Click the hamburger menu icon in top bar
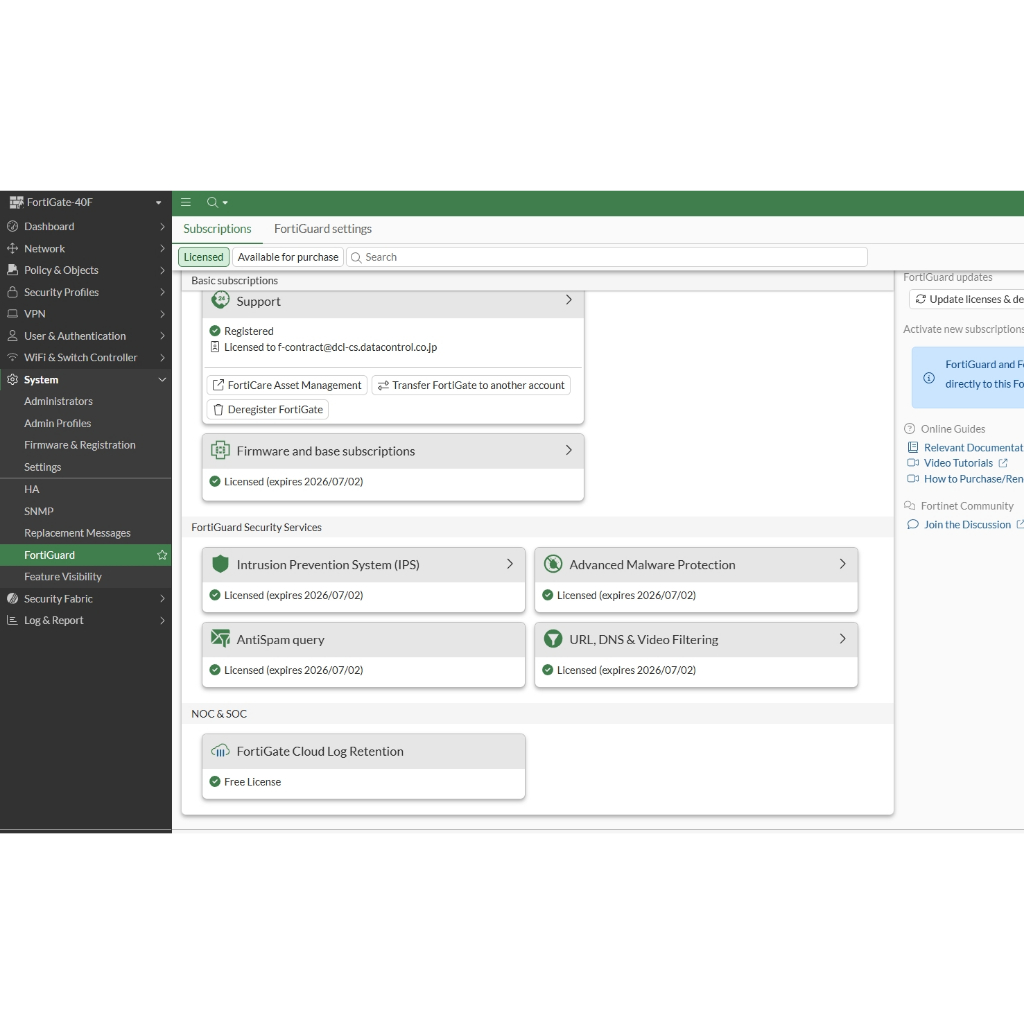Screen dimensions: 1024x1024 coord(186,202)
